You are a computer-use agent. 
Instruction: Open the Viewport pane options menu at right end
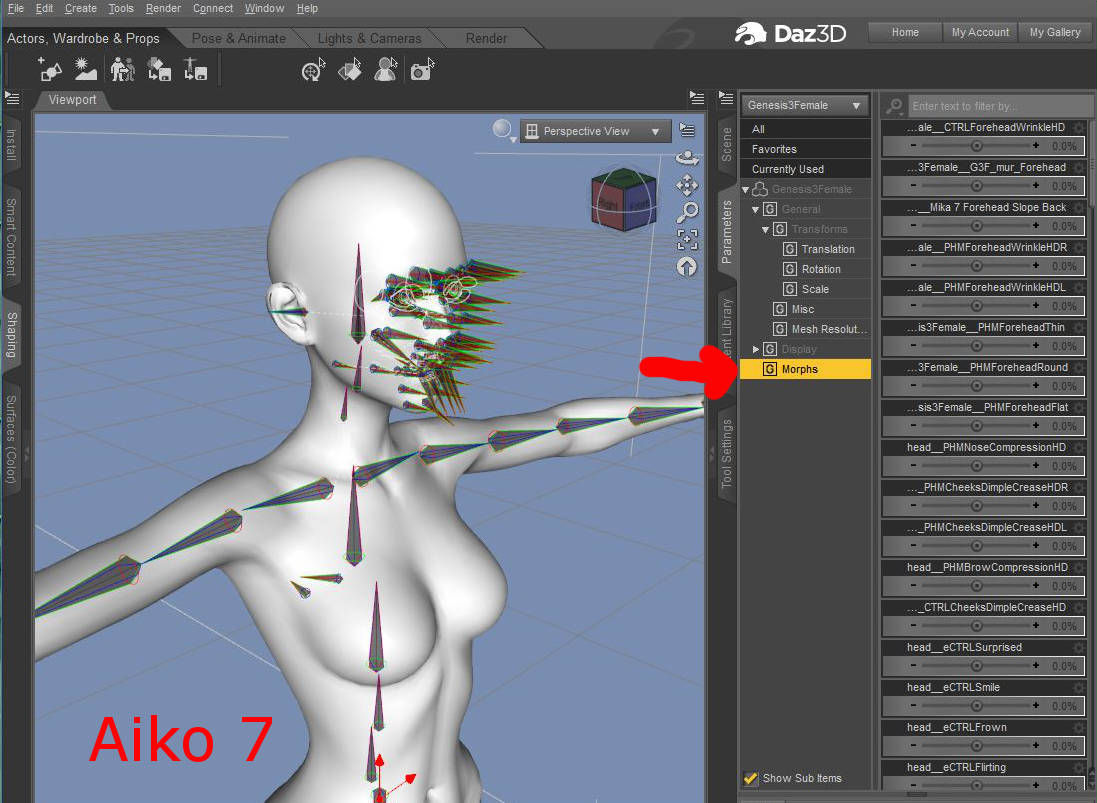click(697, 98)
